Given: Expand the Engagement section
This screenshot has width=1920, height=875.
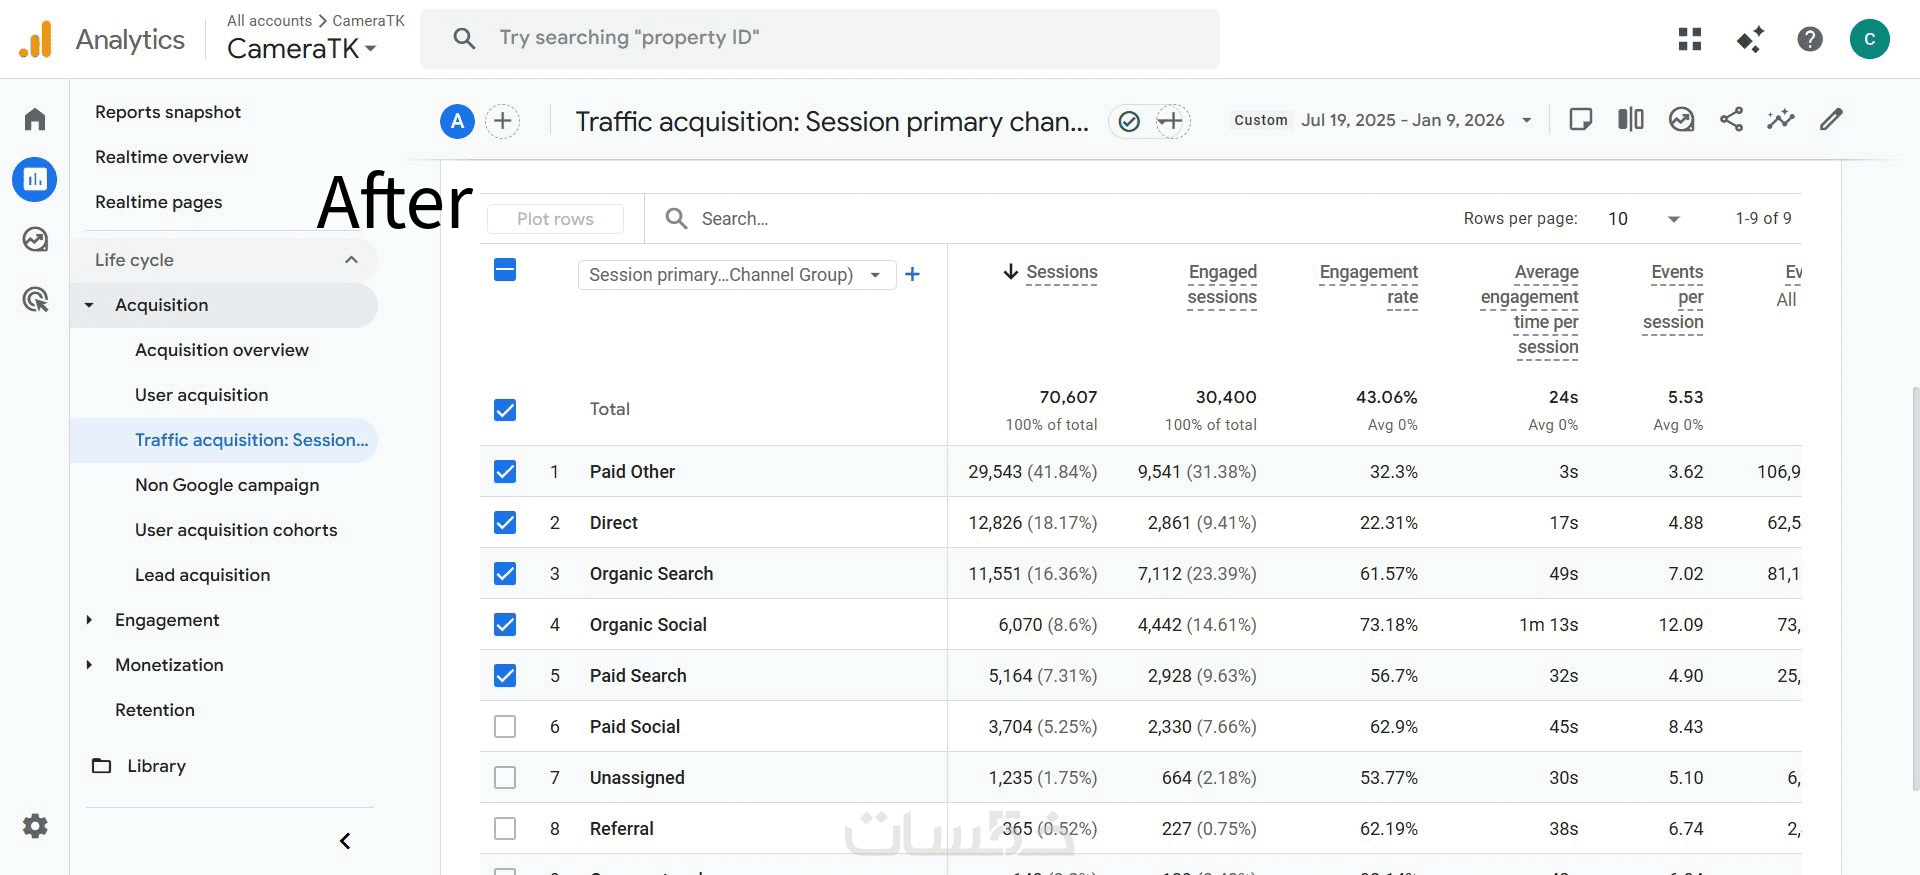Looking at the screenshot, I should point(166,620).
